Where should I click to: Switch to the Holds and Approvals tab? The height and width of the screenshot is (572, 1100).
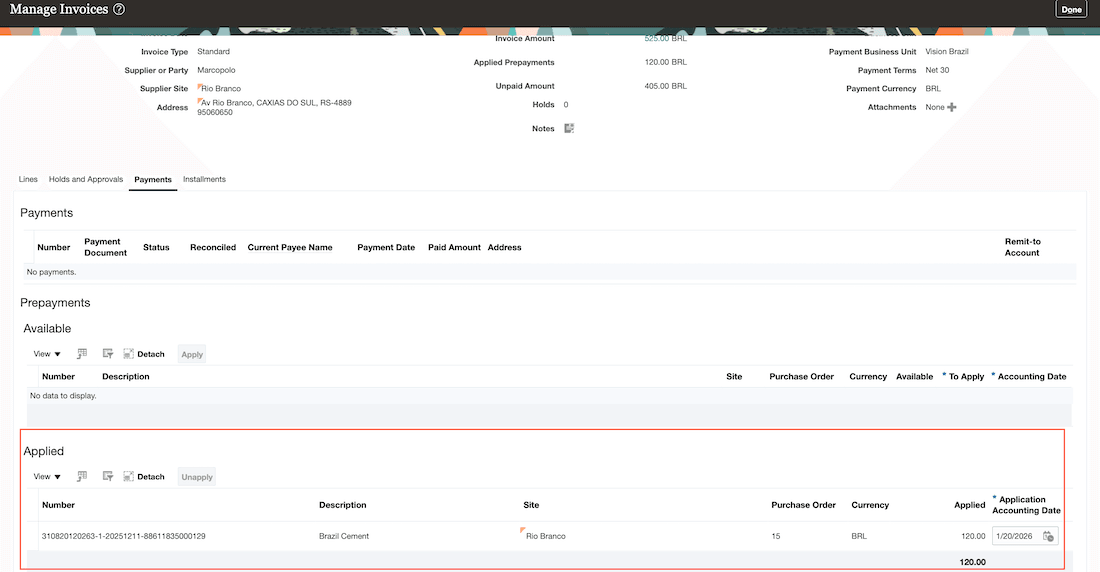86,179
